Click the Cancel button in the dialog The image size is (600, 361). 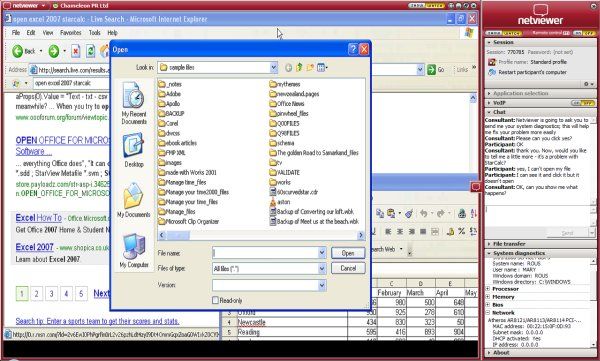click(x=348, y=268)
